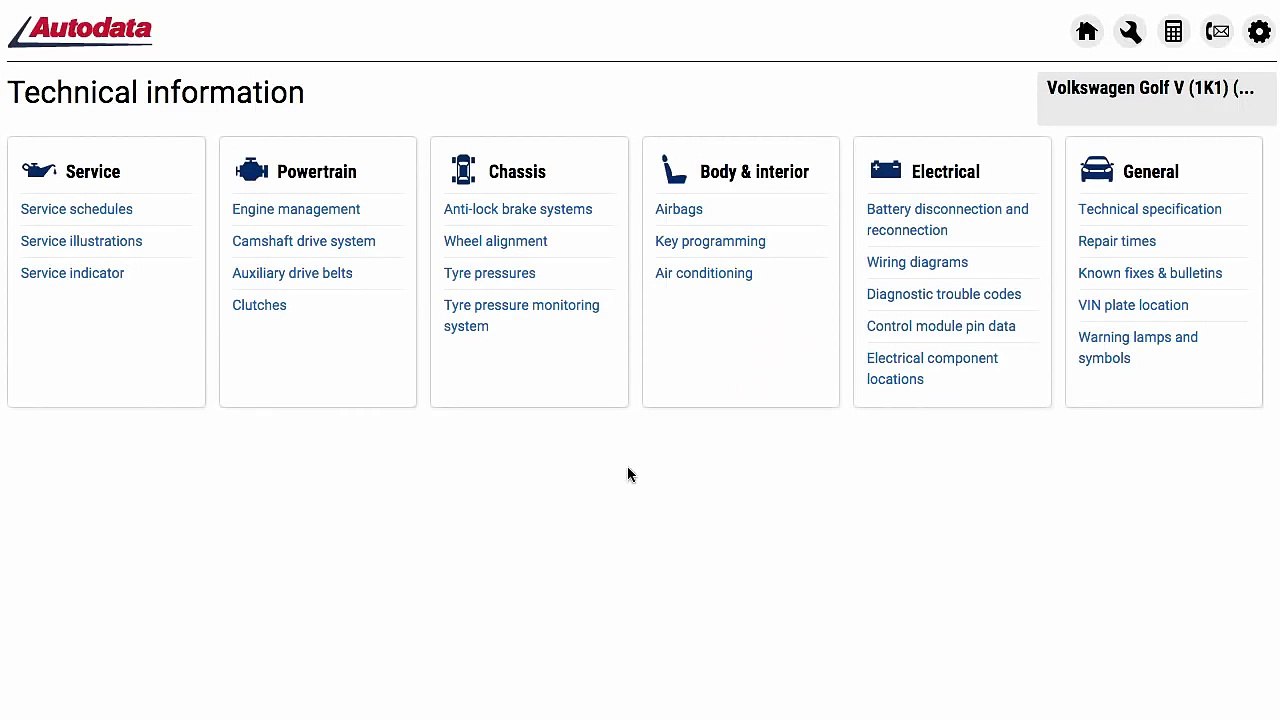Open the settings gear icon

click(1259, 32)
